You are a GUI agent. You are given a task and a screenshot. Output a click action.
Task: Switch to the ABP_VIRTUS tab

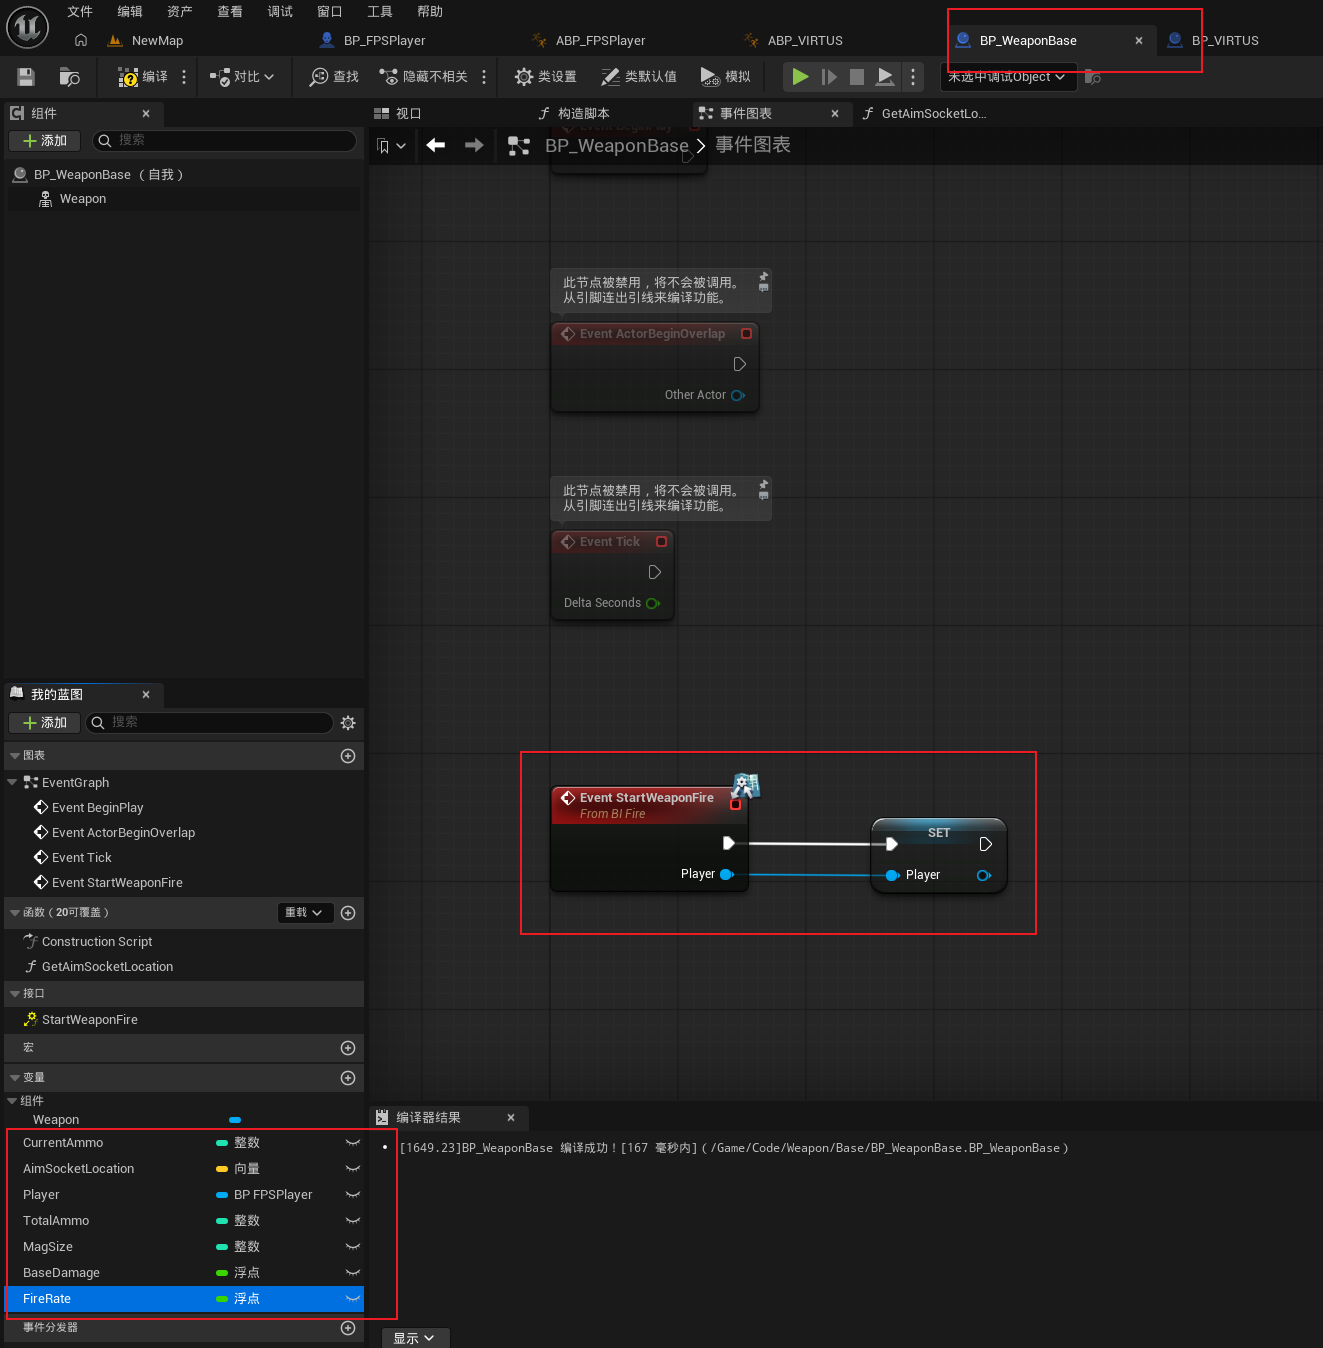tap(794, 41)
